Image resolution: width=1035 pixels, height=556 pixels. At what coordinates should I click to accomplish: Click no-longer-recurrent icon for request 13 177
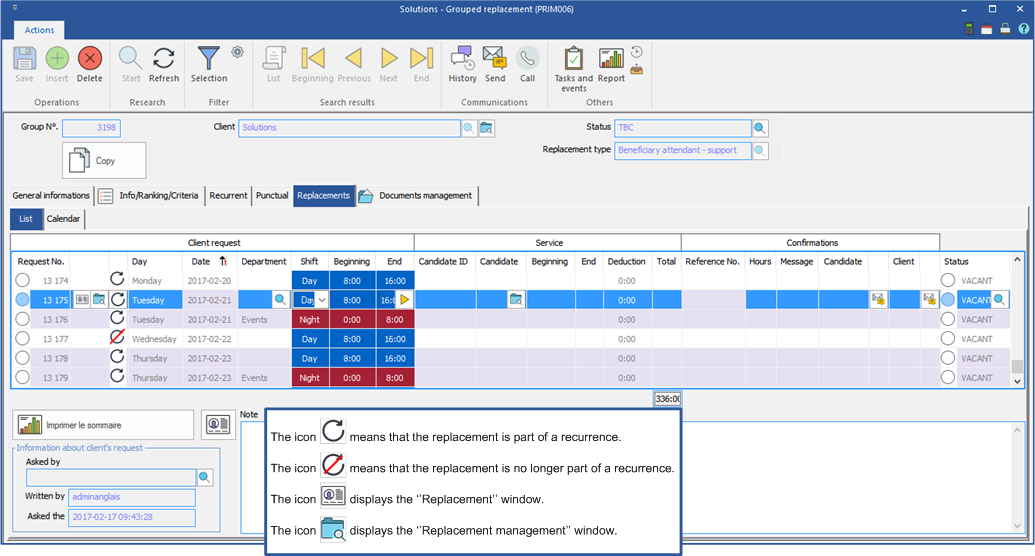(x=117, y=338)
